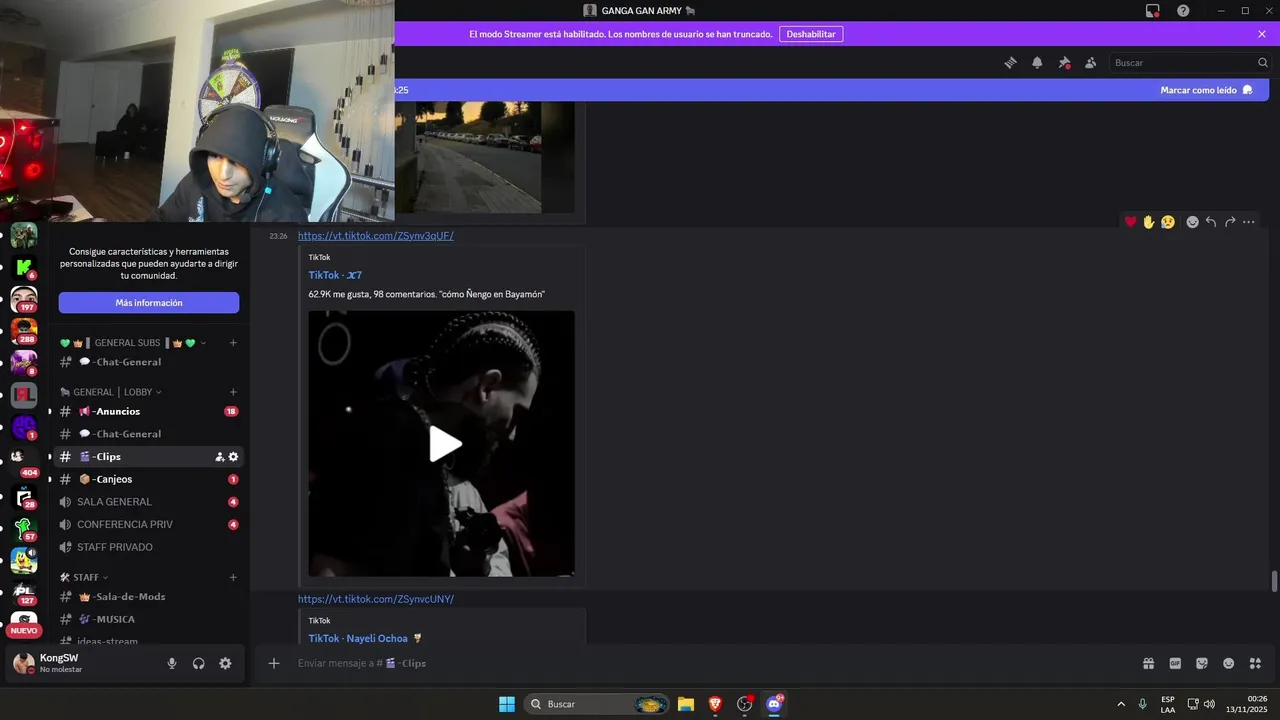Click plus icon to attach a file
The height and width of the screenshot is (720, 1280).
pos(274,663)
